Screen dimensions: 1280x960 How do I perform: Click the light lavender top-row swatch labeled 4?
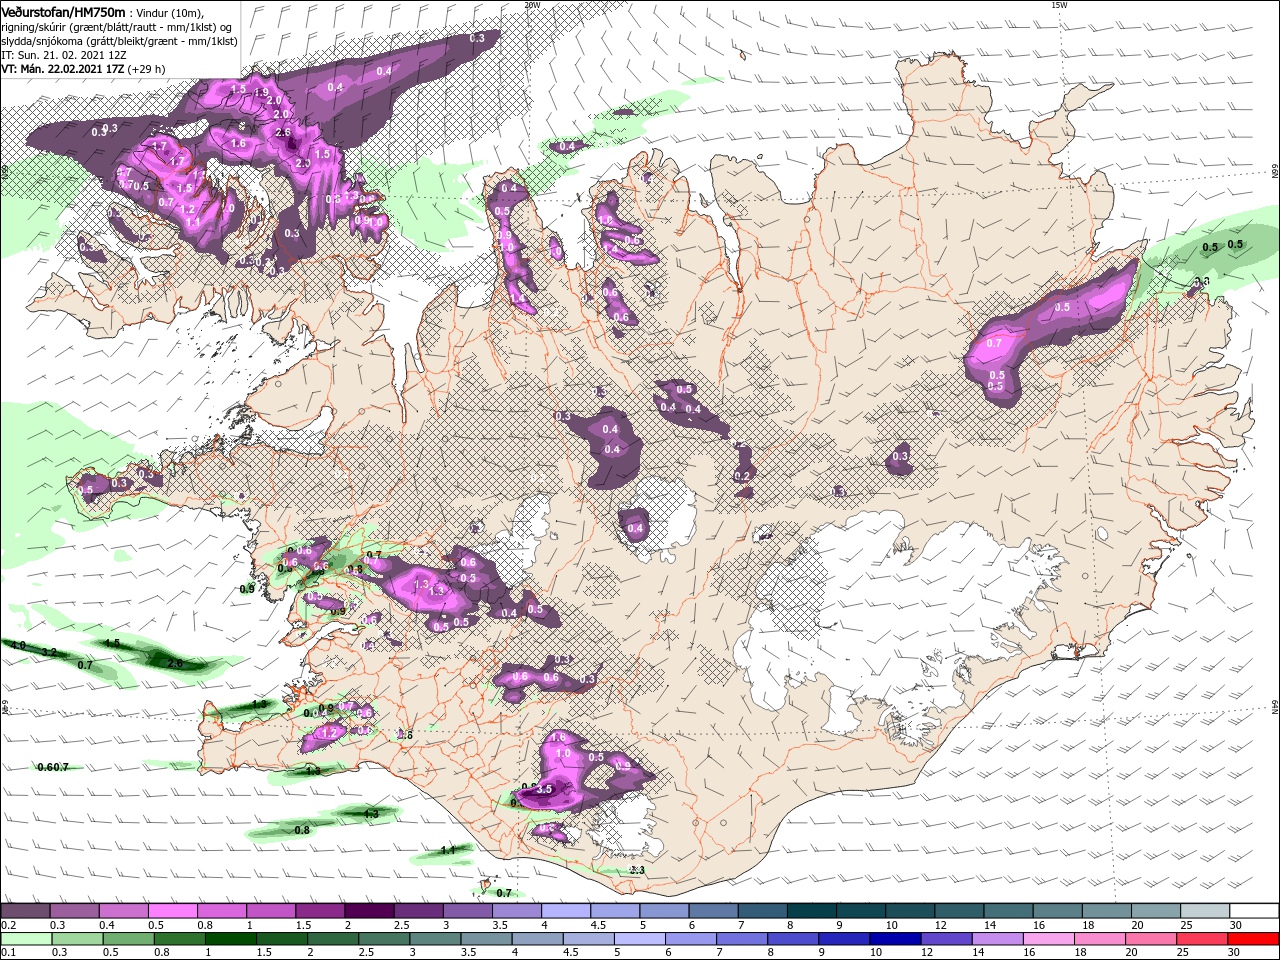[x=566, y=911]
